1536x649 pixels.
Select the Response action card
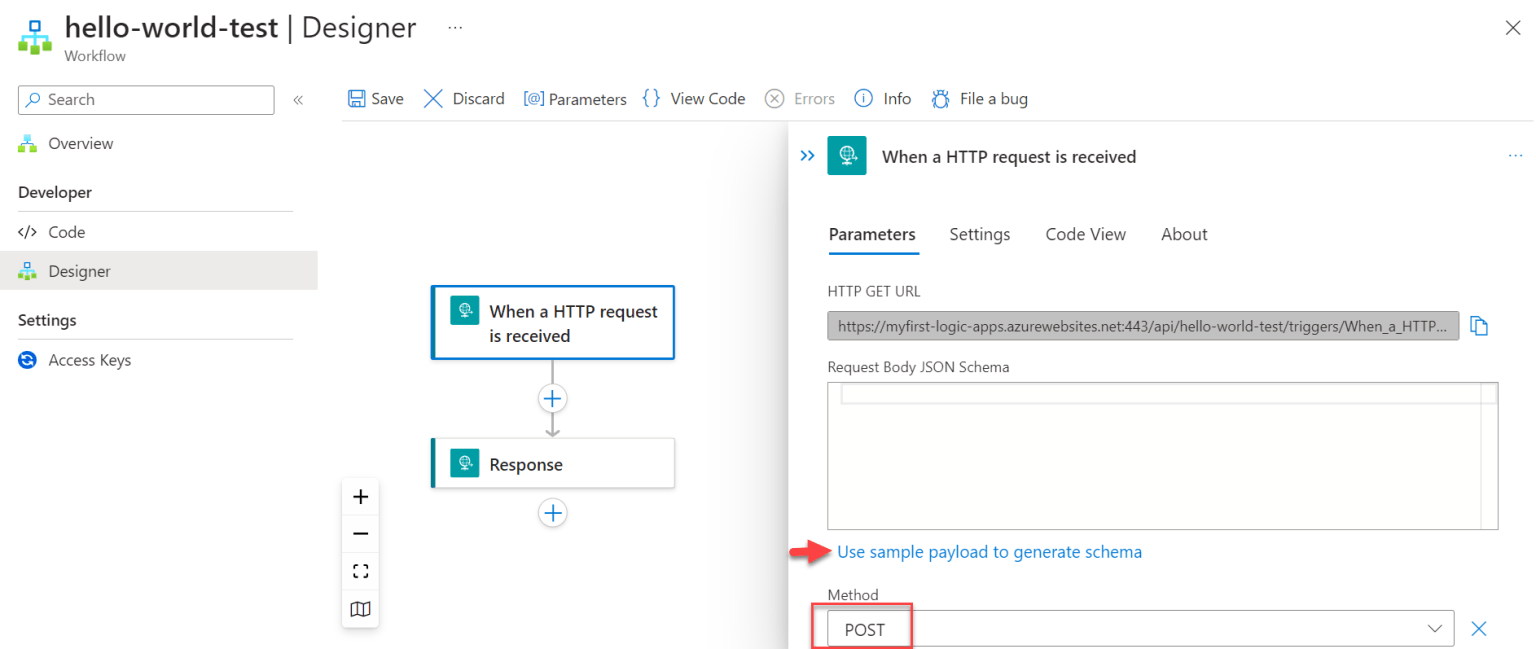[x=552, y=463]
